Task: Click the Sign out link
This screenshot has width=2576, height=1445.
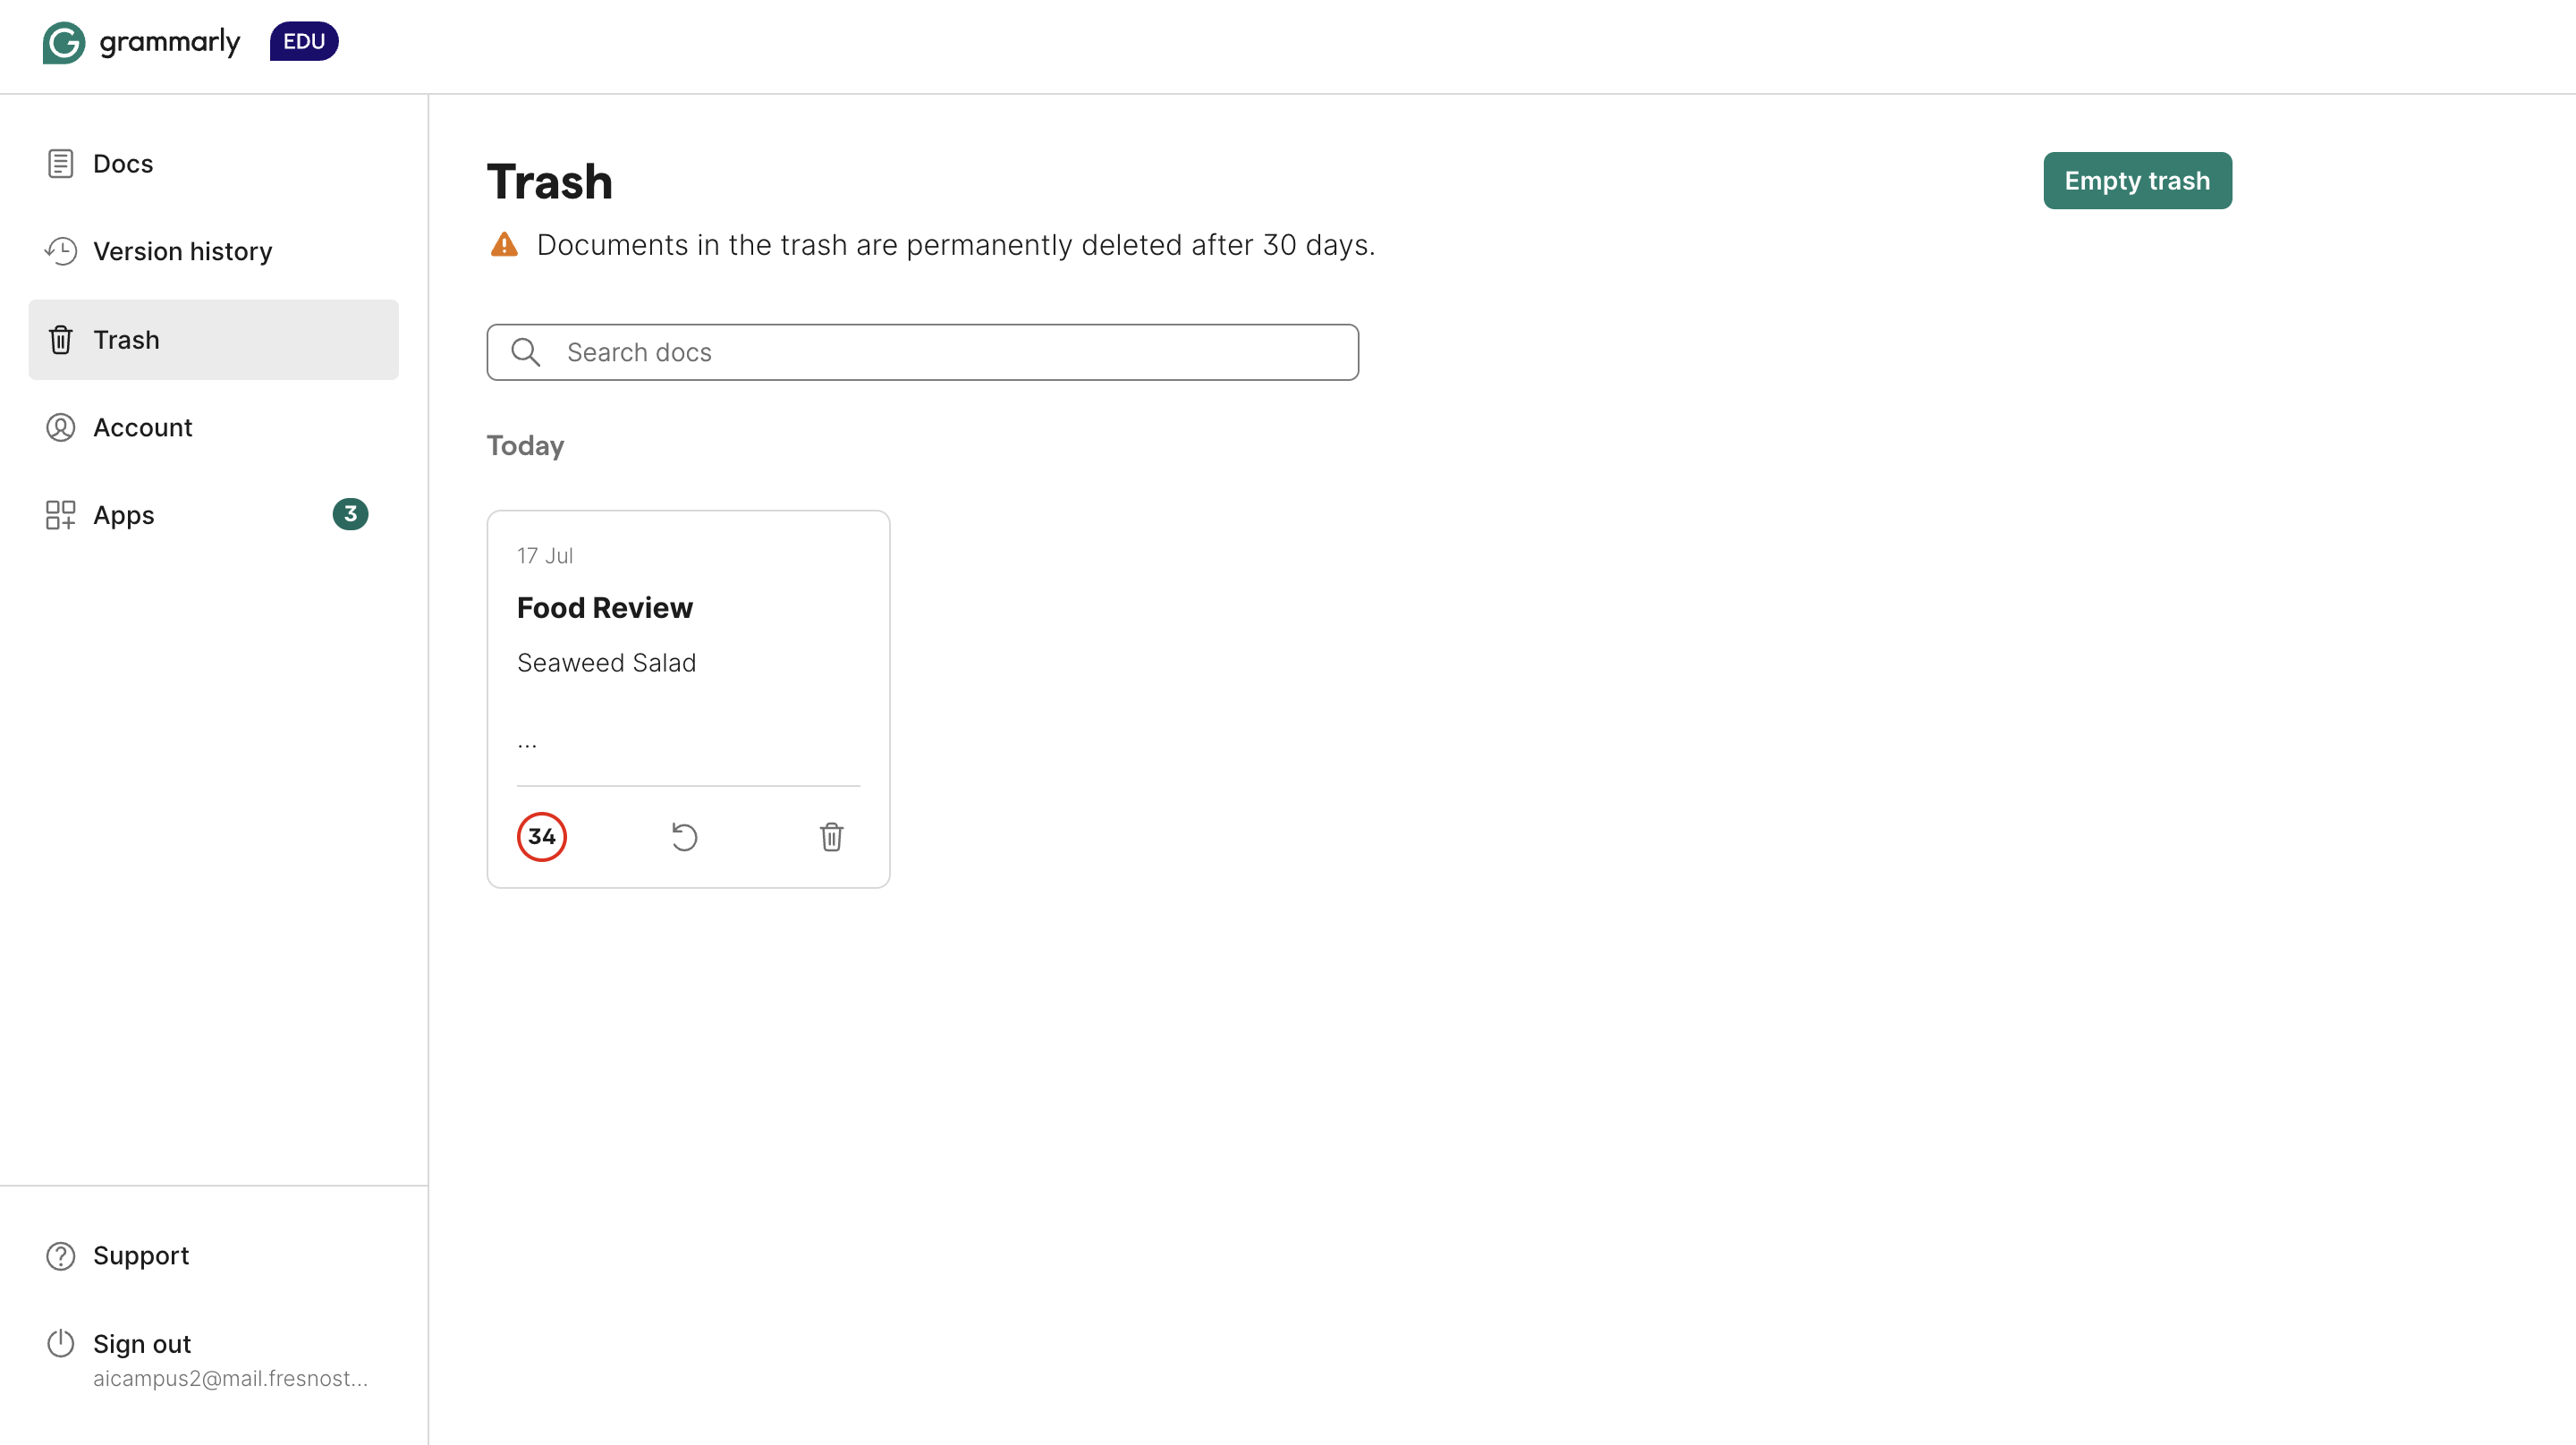Action: [142, 1343]
